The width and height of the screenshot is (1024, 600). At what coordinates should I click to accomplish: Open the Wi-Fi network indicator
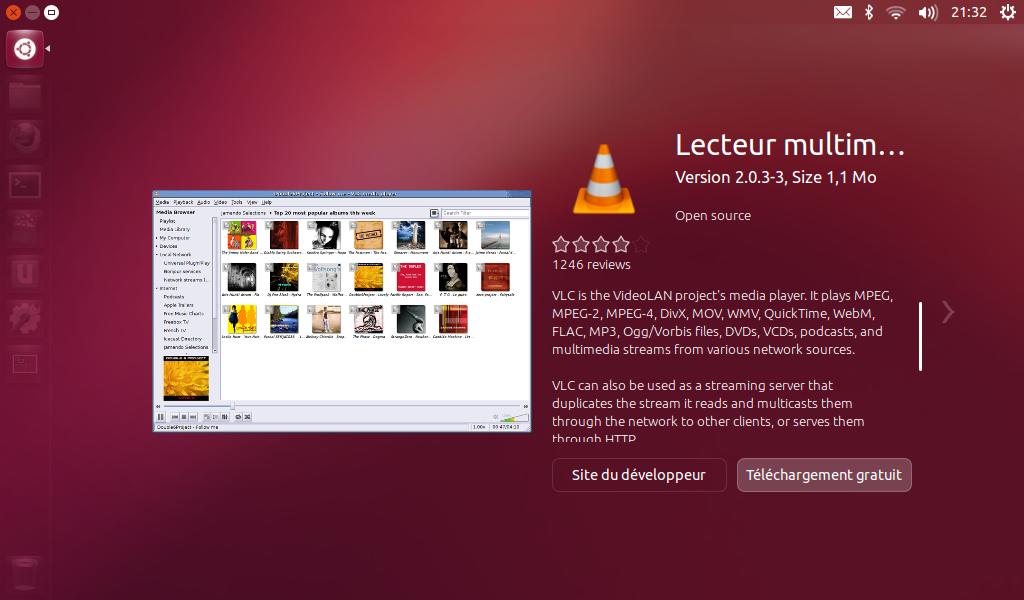pyautogui.click(x=895, y=12)
